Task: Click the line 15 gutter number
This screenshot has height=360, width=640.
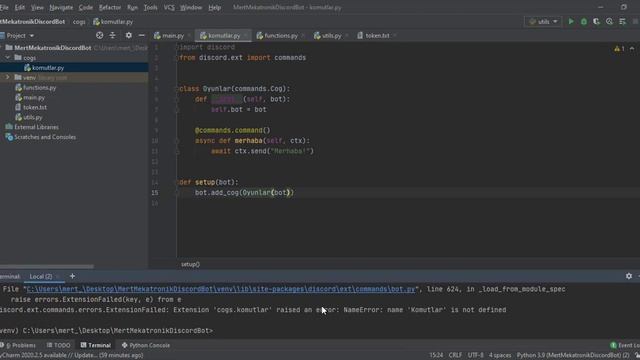Action: [x=155, y=192]
